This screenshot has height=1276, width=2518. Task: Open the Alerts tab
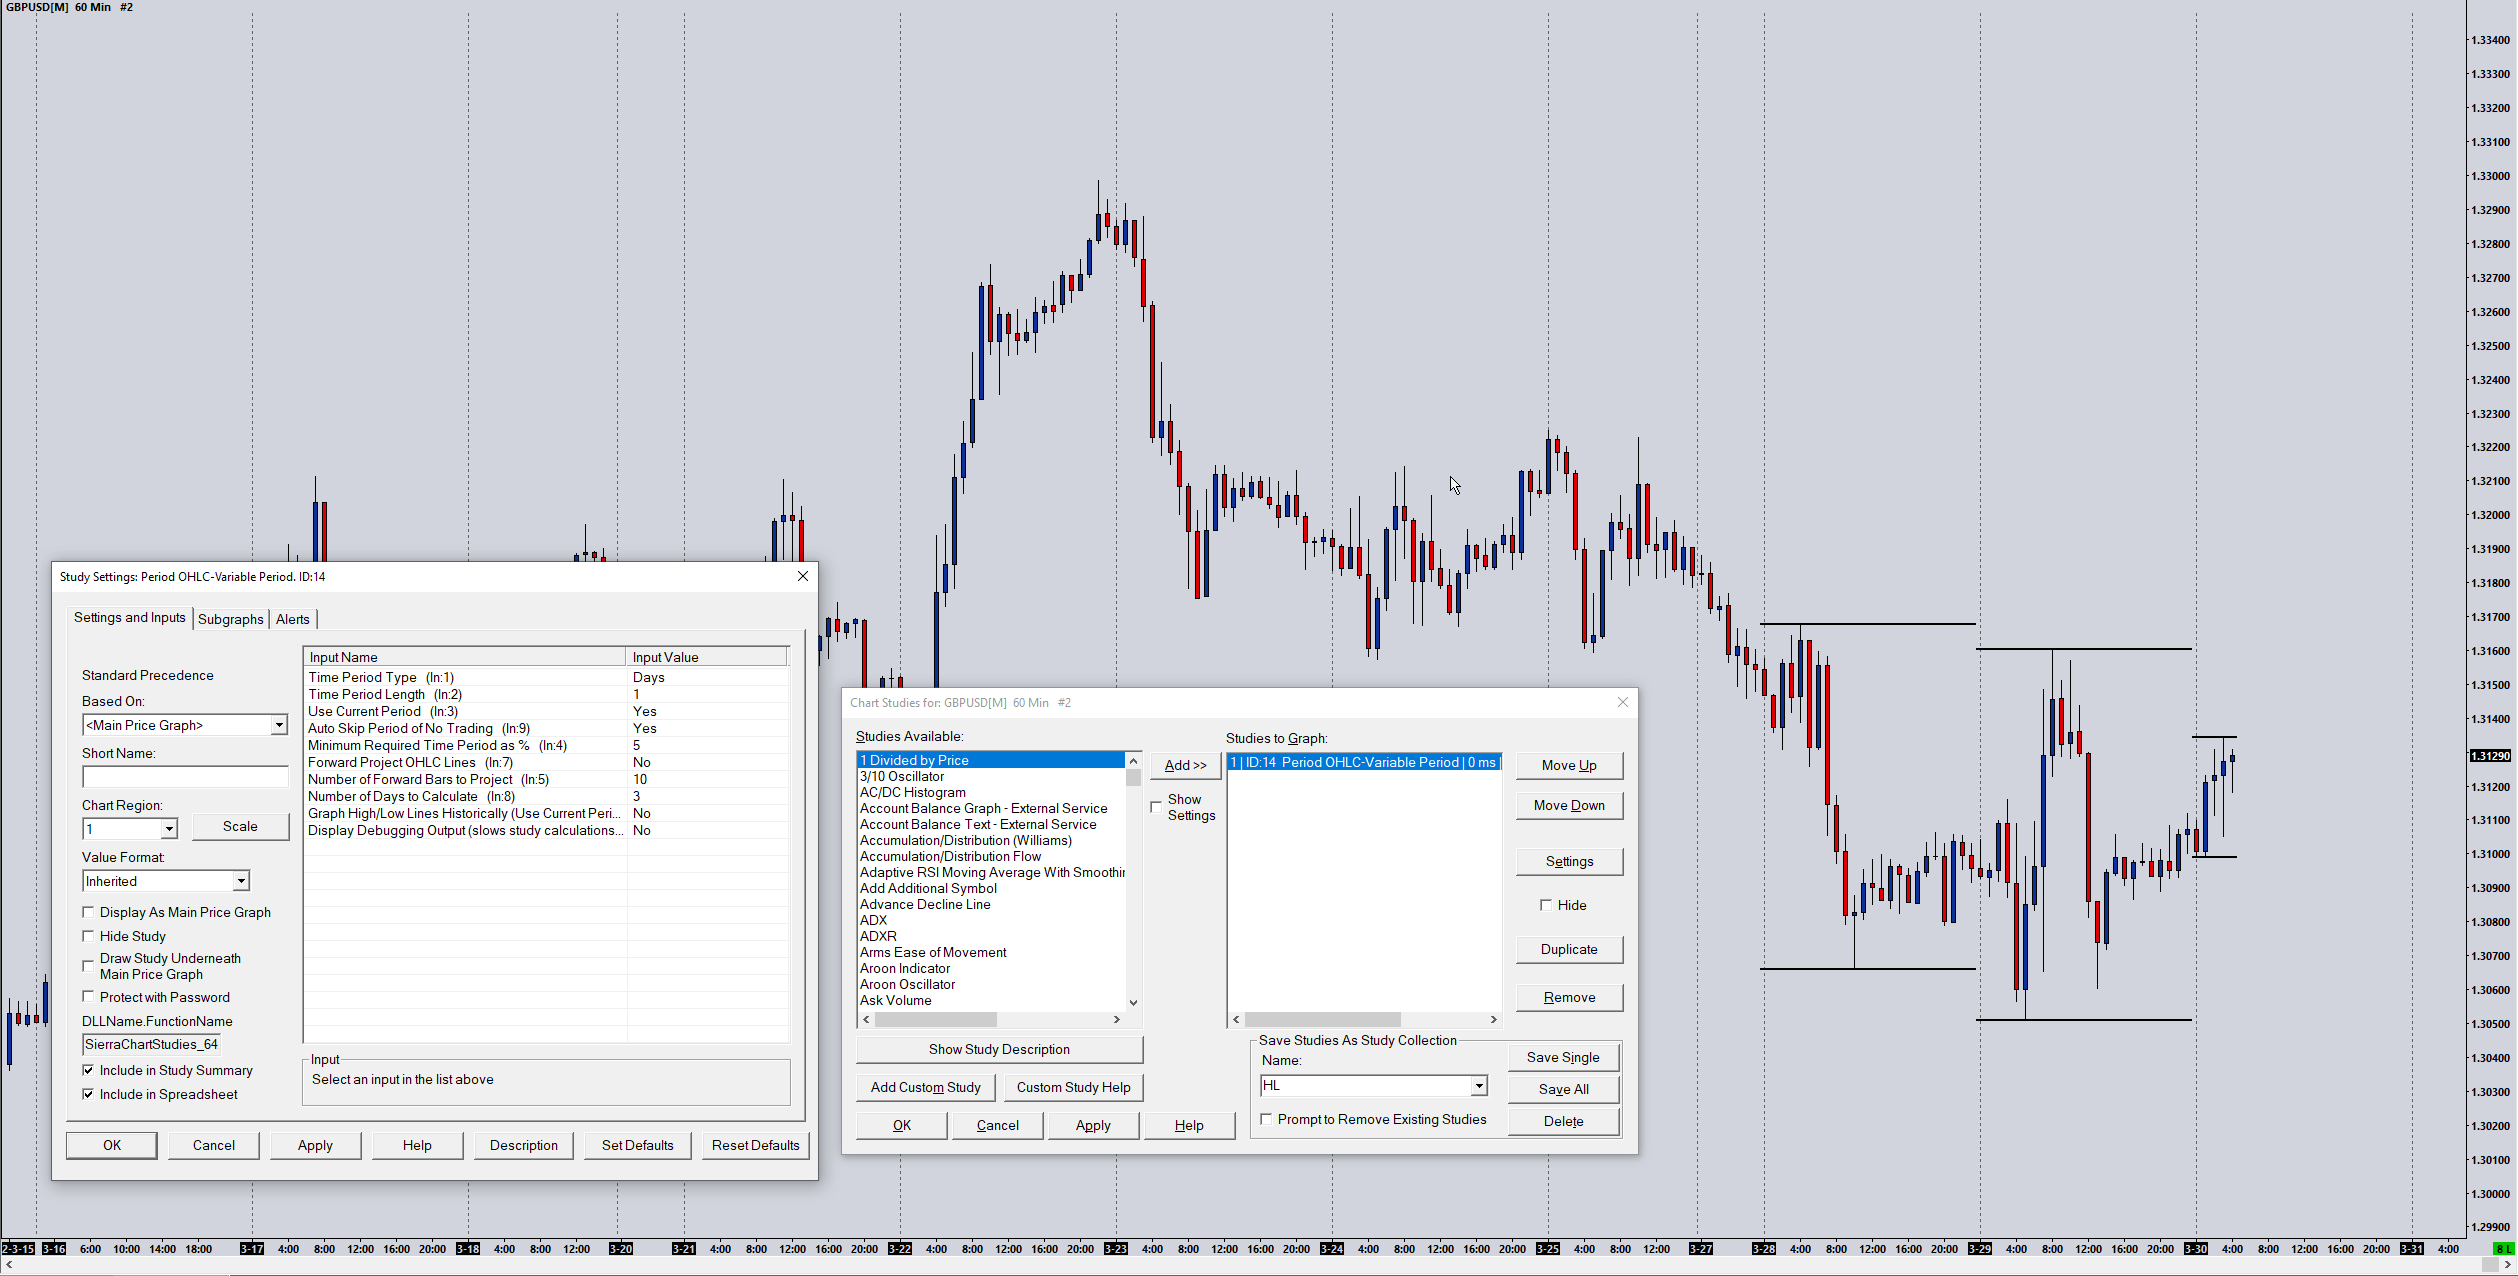tap(292, 619)
